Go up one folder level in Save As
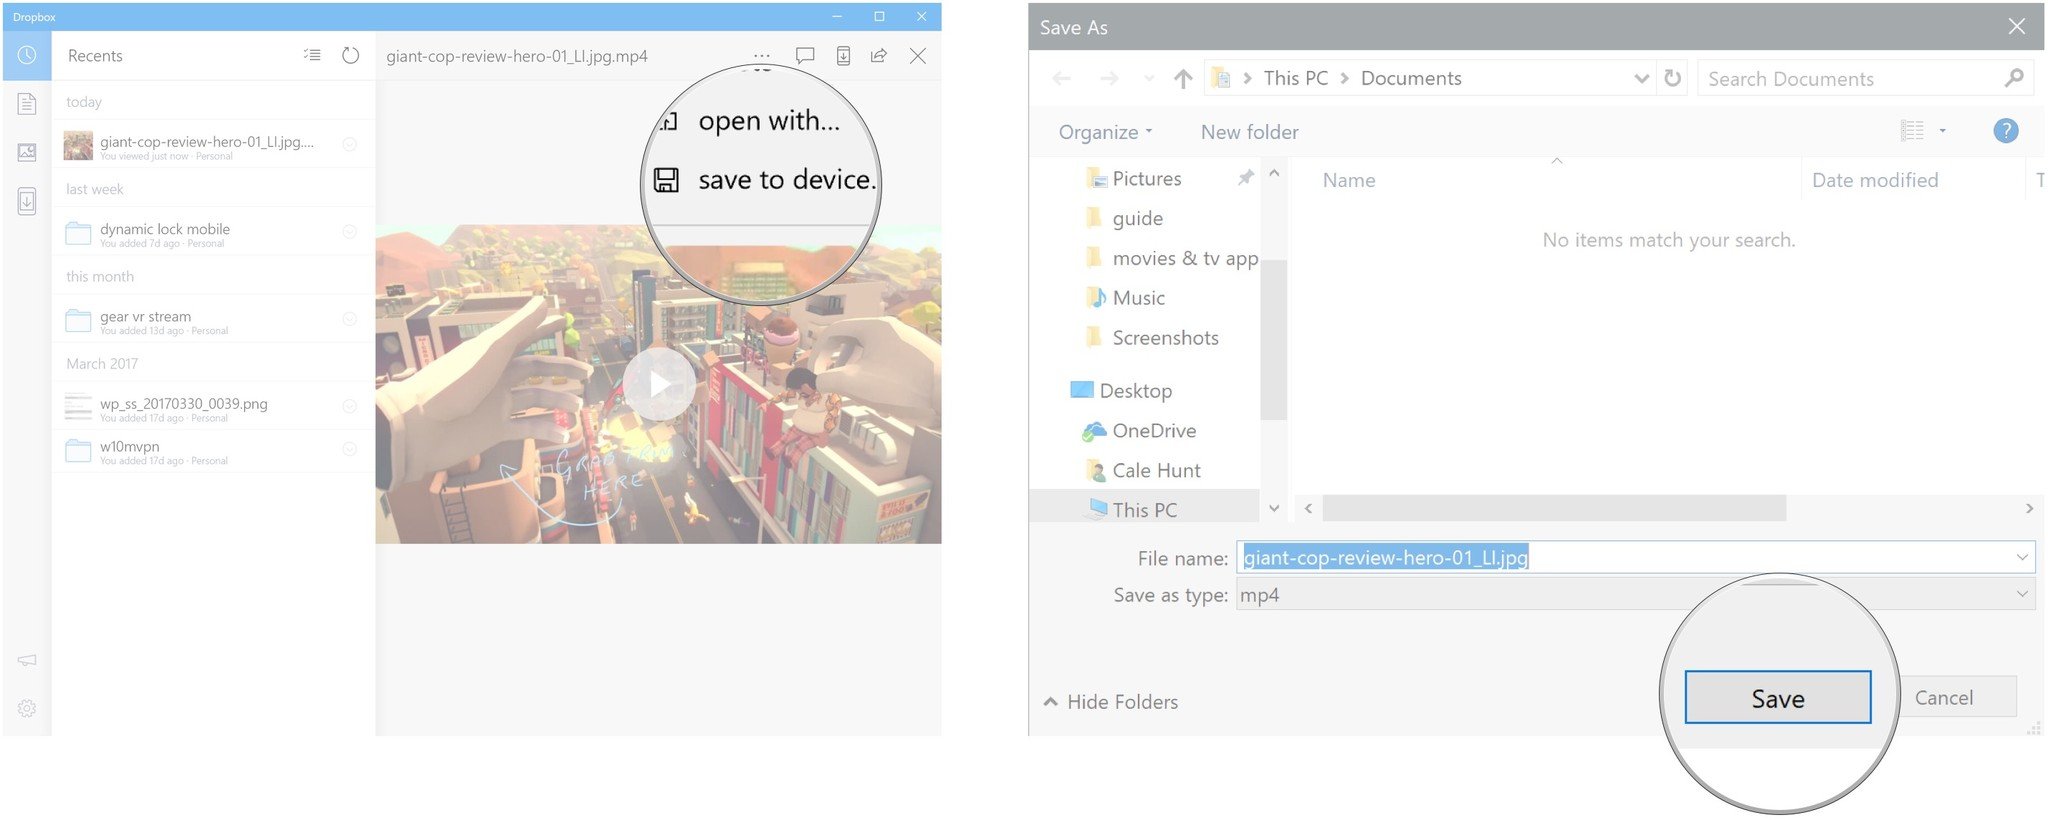The width and height of the screenshot is (2048, 820). (x=1183, y=78)
